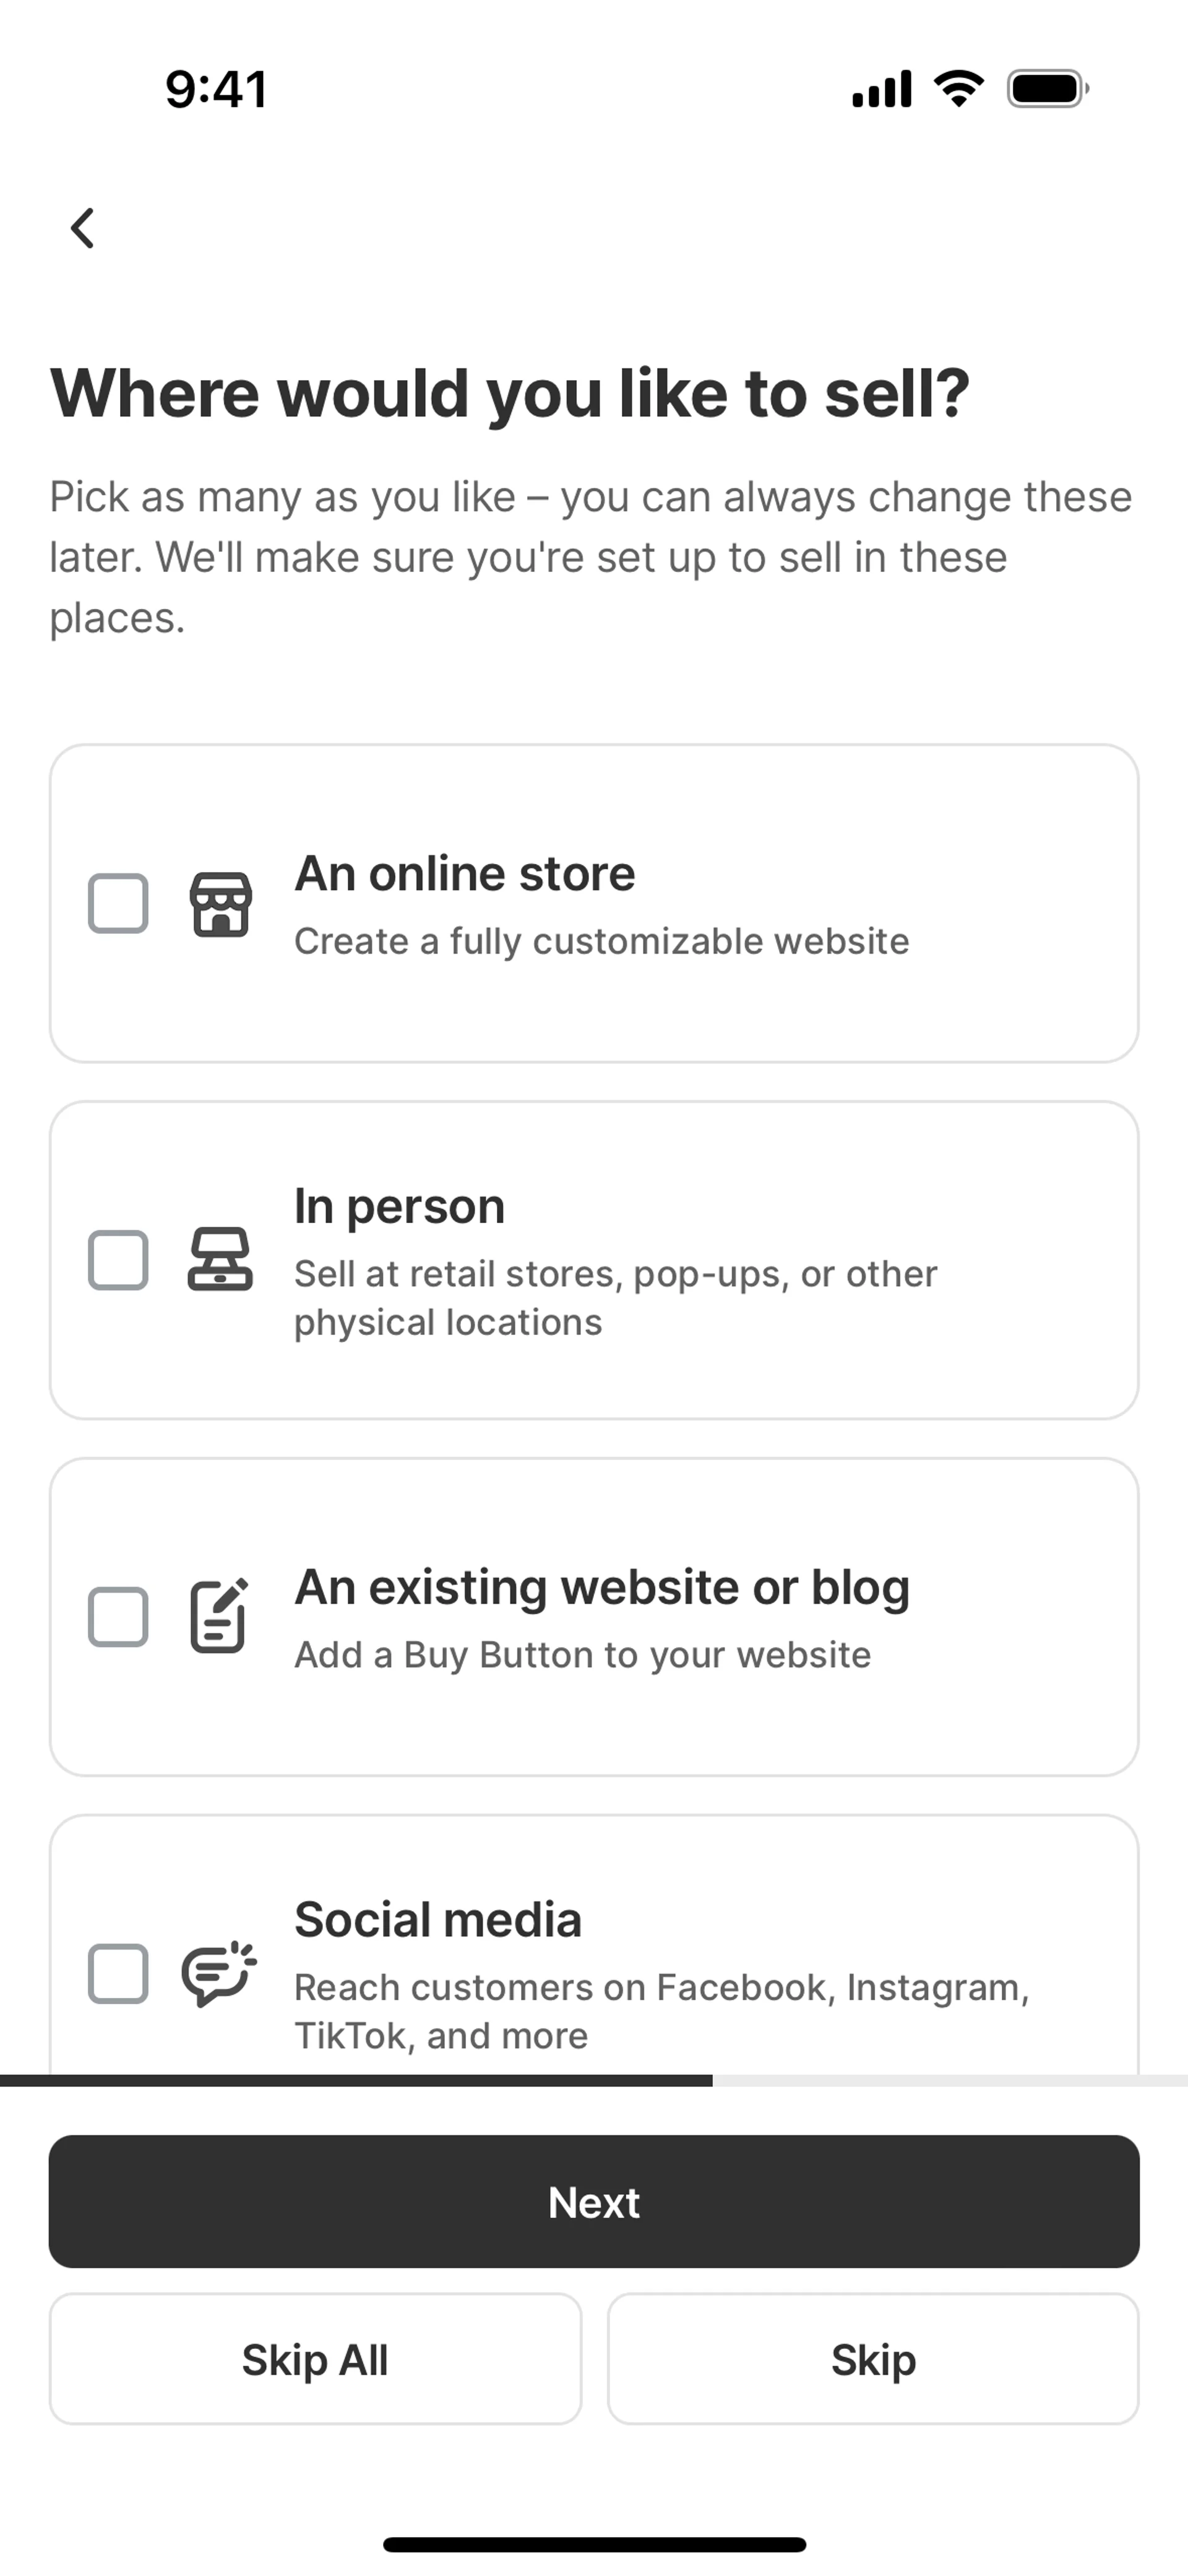Tap the Social media chat bubble icon
The width and height of the screenshot is (1188, 2576).
tap(219, 1973)
